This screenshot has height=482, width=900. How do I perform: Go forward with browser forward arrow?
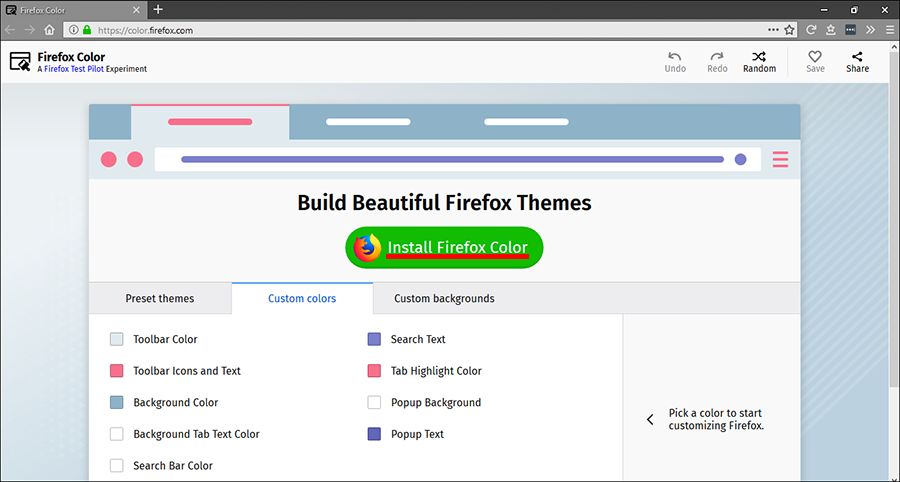29,30
